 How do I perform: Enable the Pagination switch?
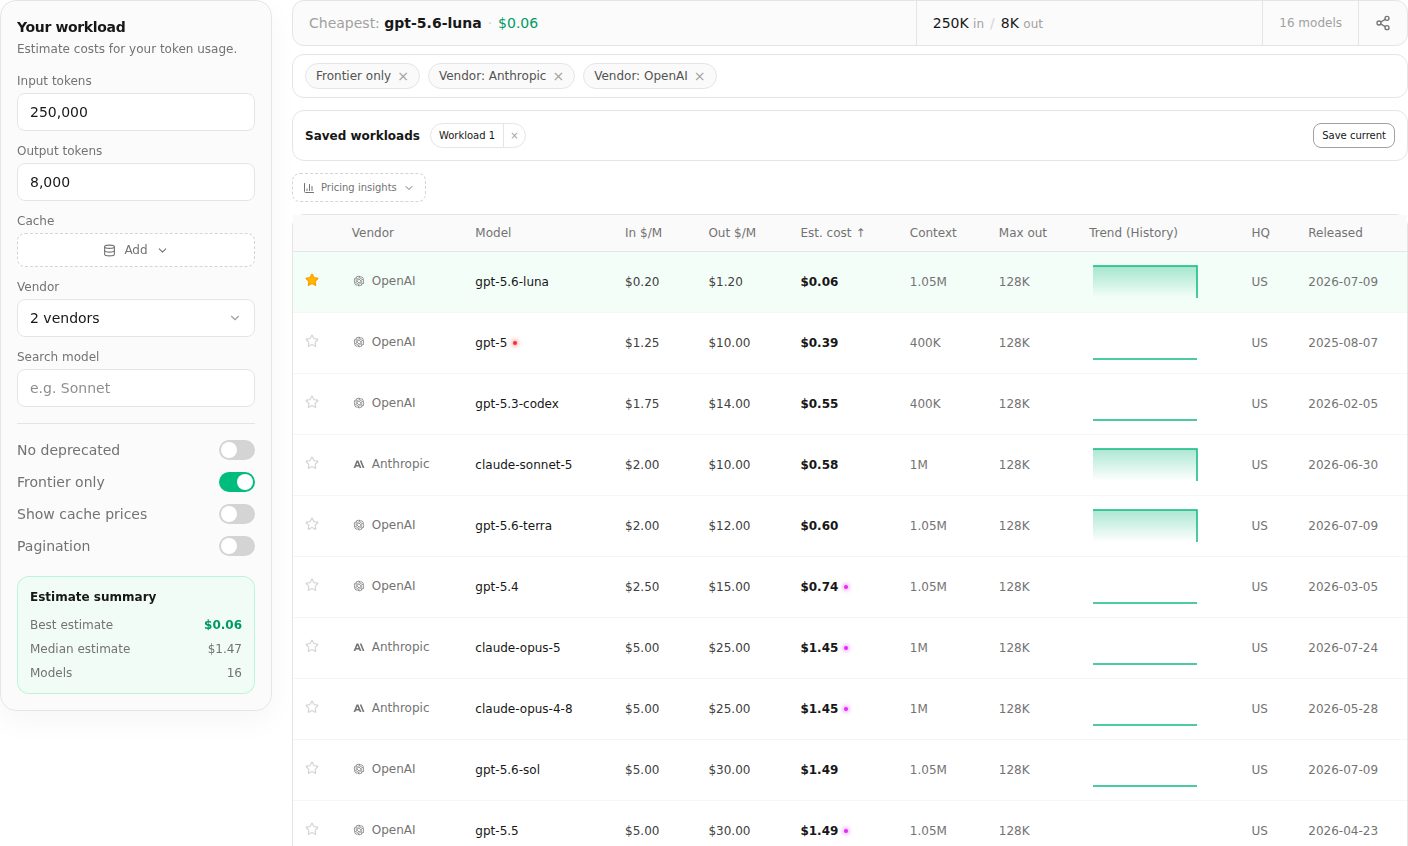[237, 546]
